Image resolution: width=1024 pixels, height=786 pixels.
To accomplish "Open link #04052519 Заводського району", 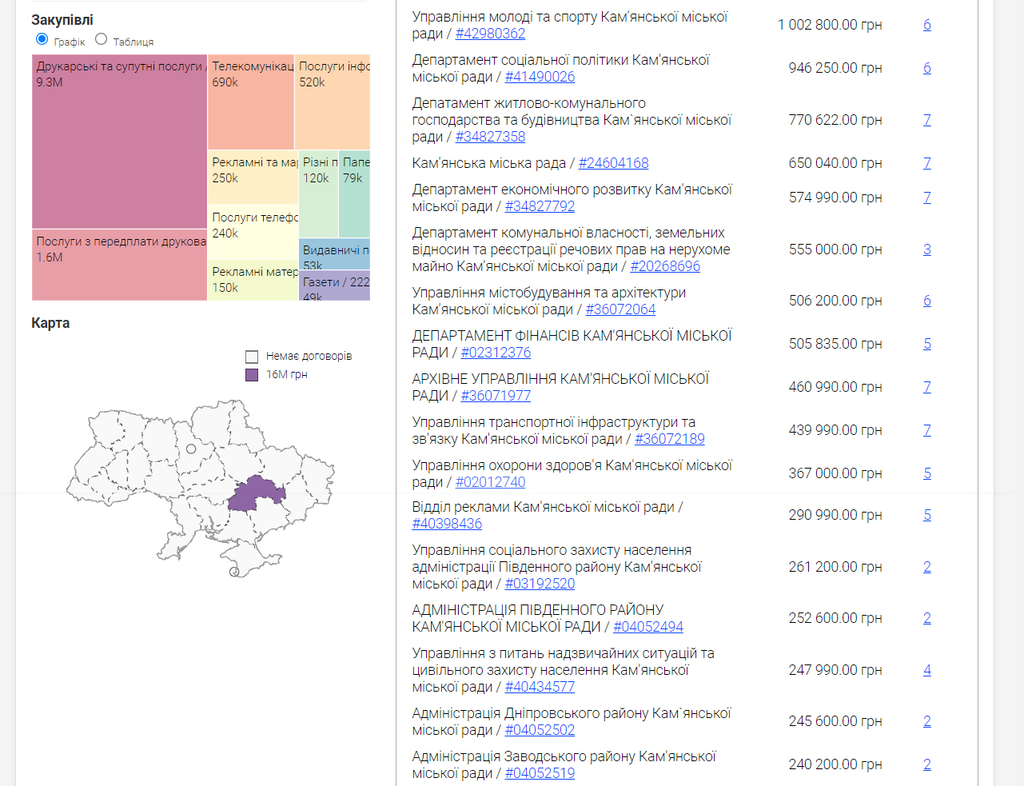I will point(539,773).
